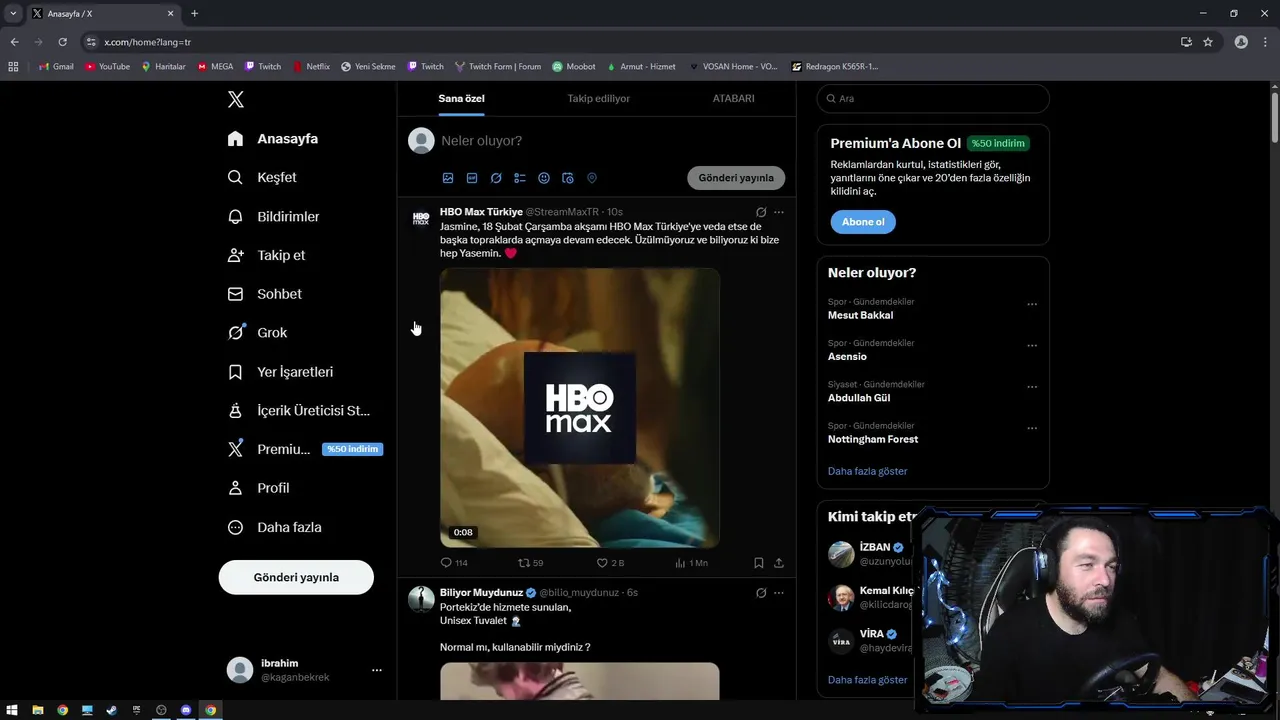This screenshot has width=1280, height=720.
Task: Switch to Takip ediliyor tab
Action: point(598,98)
